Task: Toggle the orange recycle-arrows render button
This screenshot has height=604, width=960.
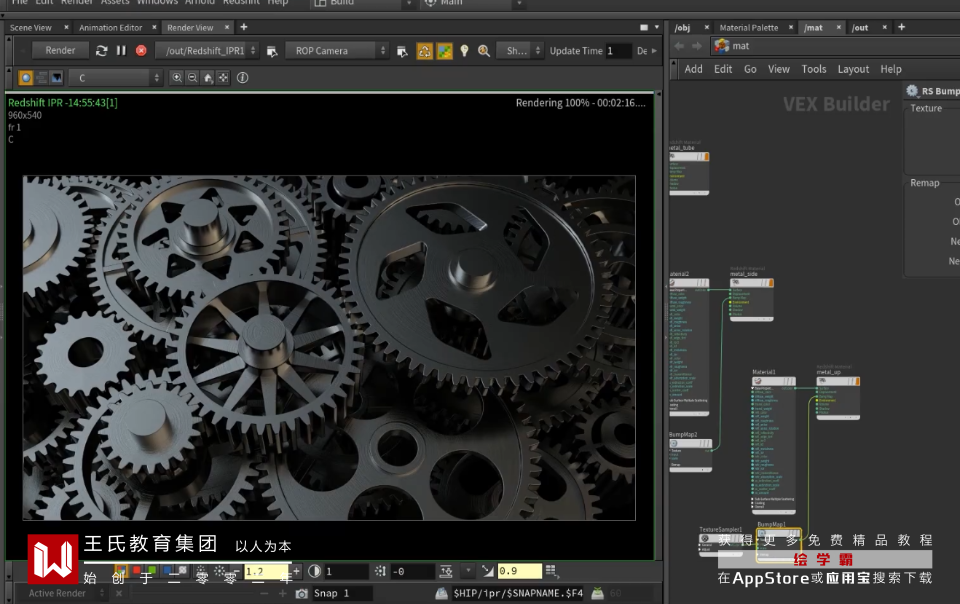Action: click(x=424, y=50)
